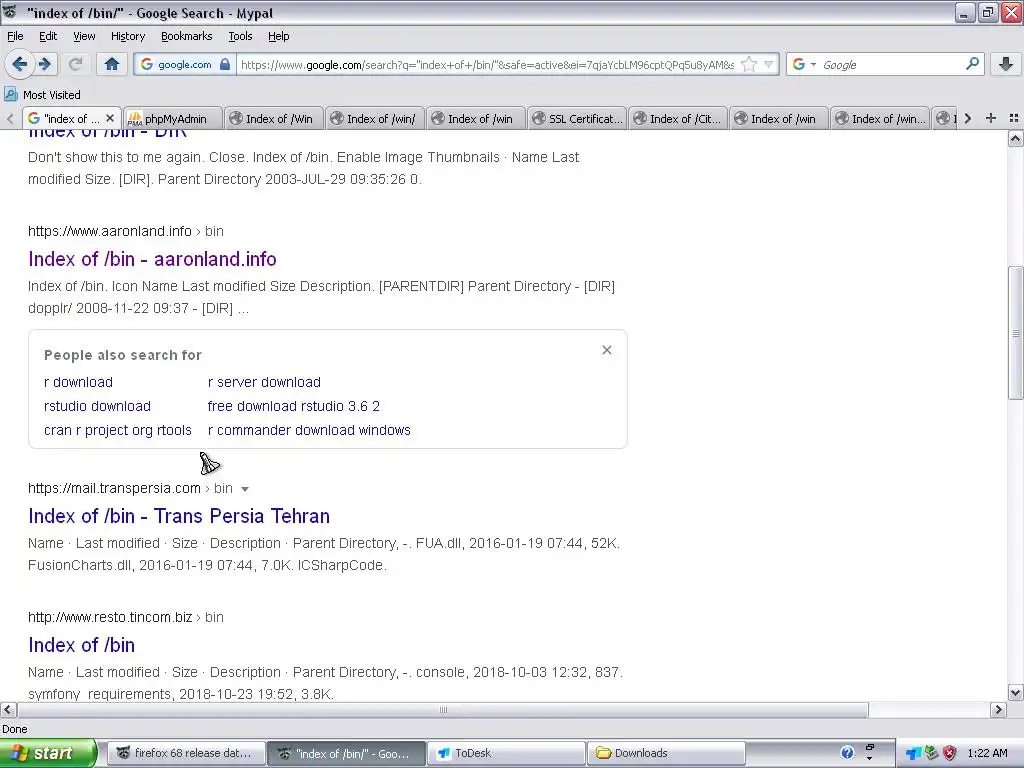Screen dimensions: 1024x768
Task: Open the History menu
Action: coord(127,36)
